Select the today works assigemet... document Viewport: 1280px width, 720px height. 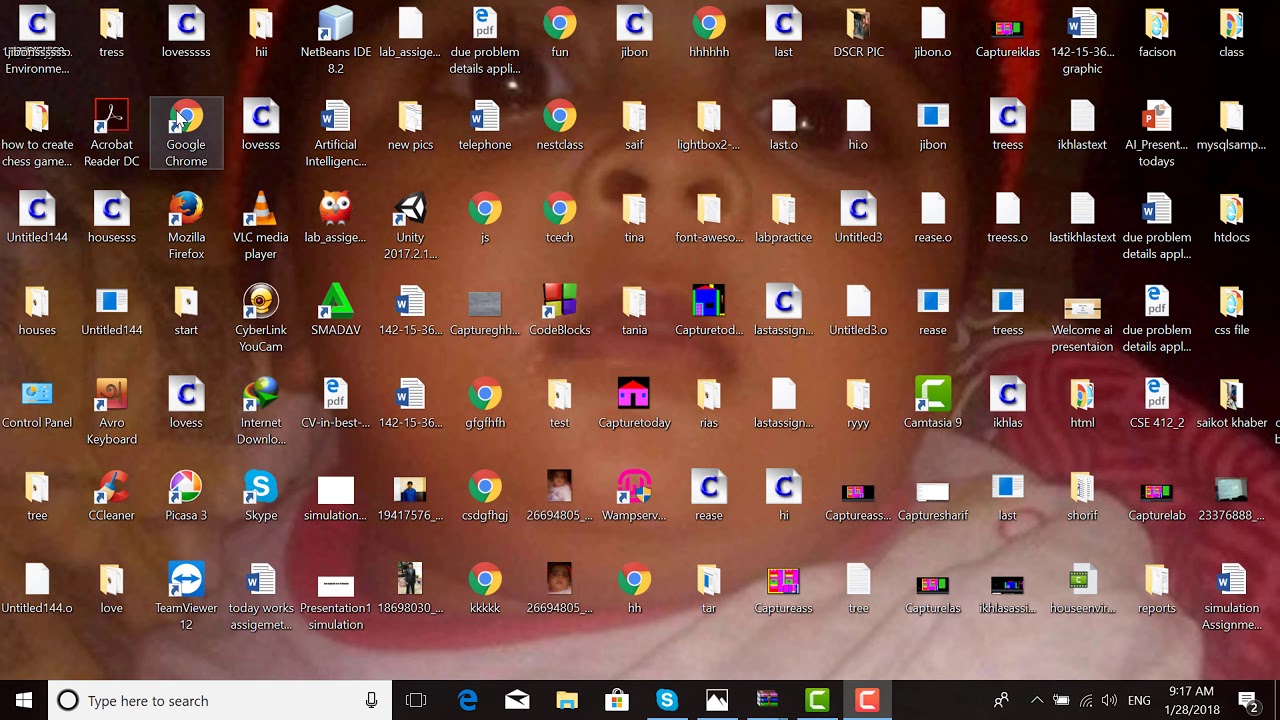[x=260, y=597]
